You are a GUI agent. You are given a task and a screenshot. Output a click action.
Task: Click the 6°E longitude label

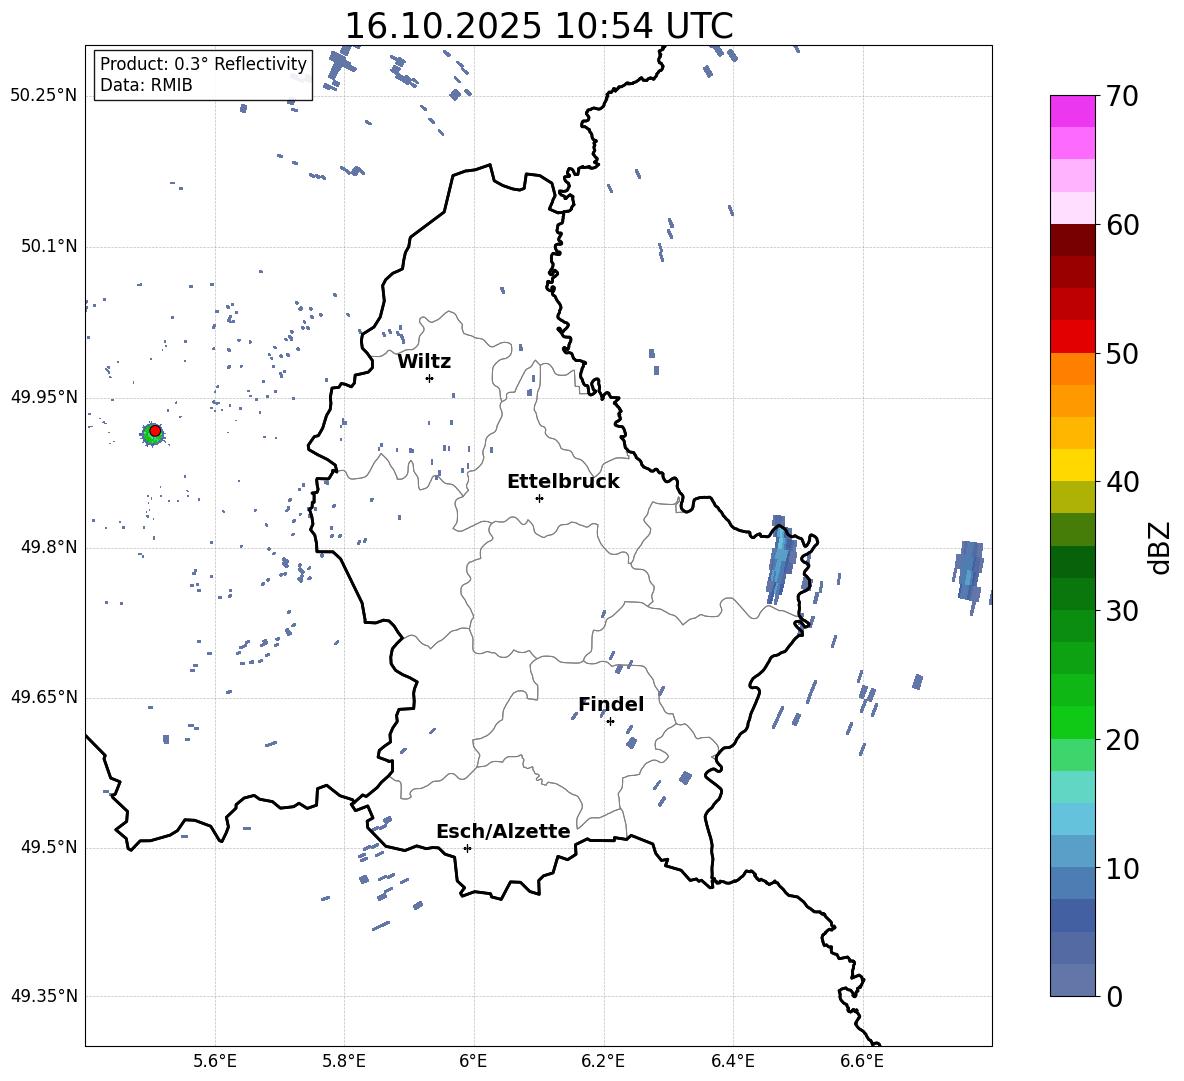point(473,1061)
